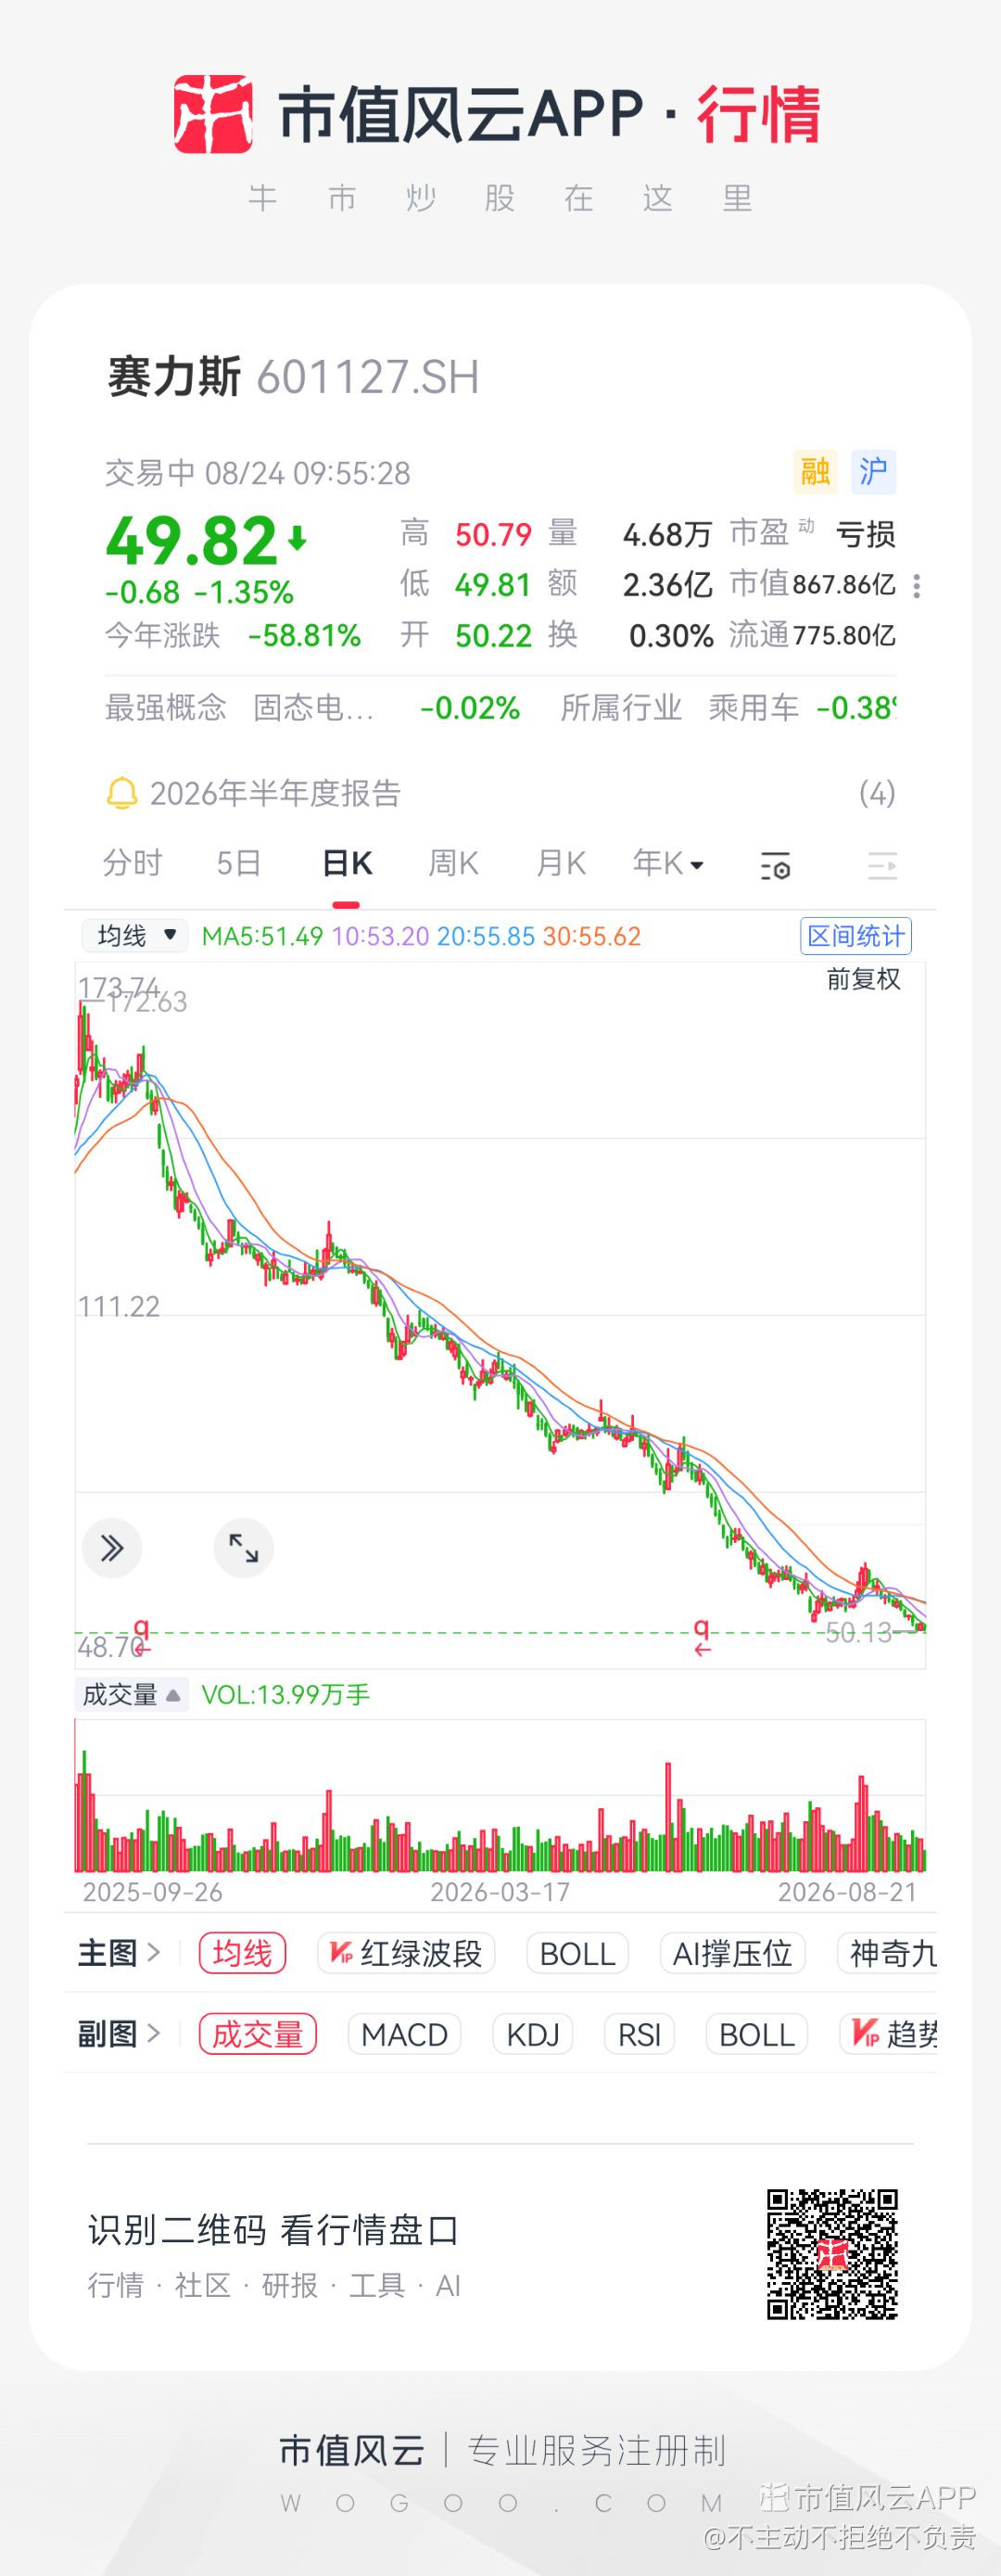The height and width of the screenshot is (2576, 1001).
Task: Enable the MACD sub chart indicator
Action: point(404,2034)
